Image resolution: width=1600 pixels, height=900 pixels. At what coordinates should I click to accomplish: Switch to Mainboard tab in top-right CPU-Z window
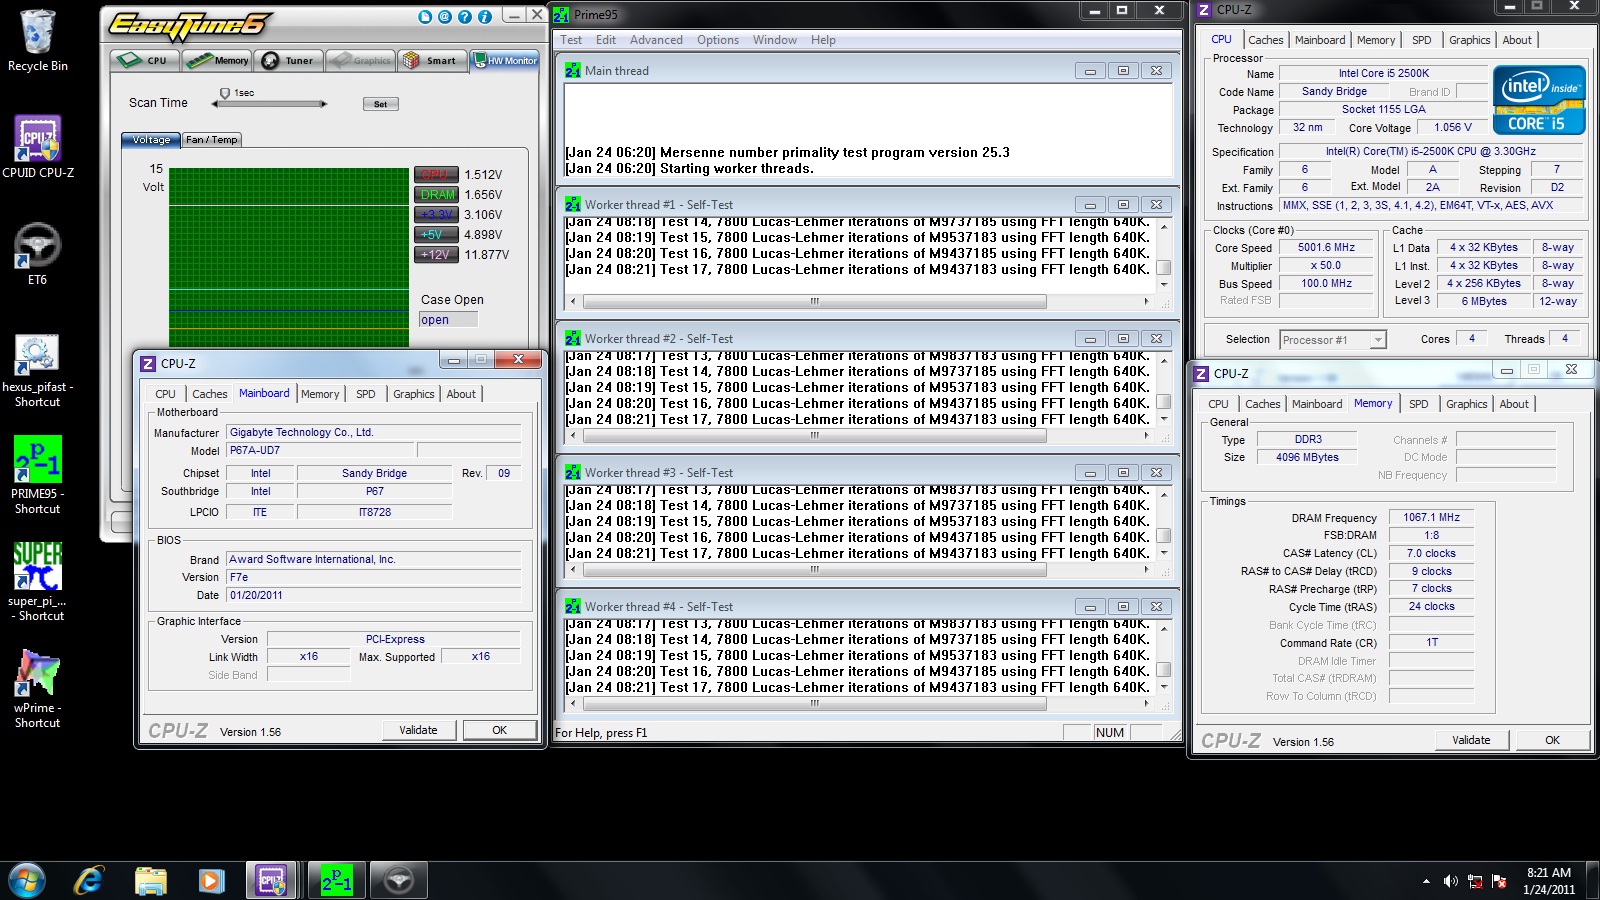[x=1320, y=40]
